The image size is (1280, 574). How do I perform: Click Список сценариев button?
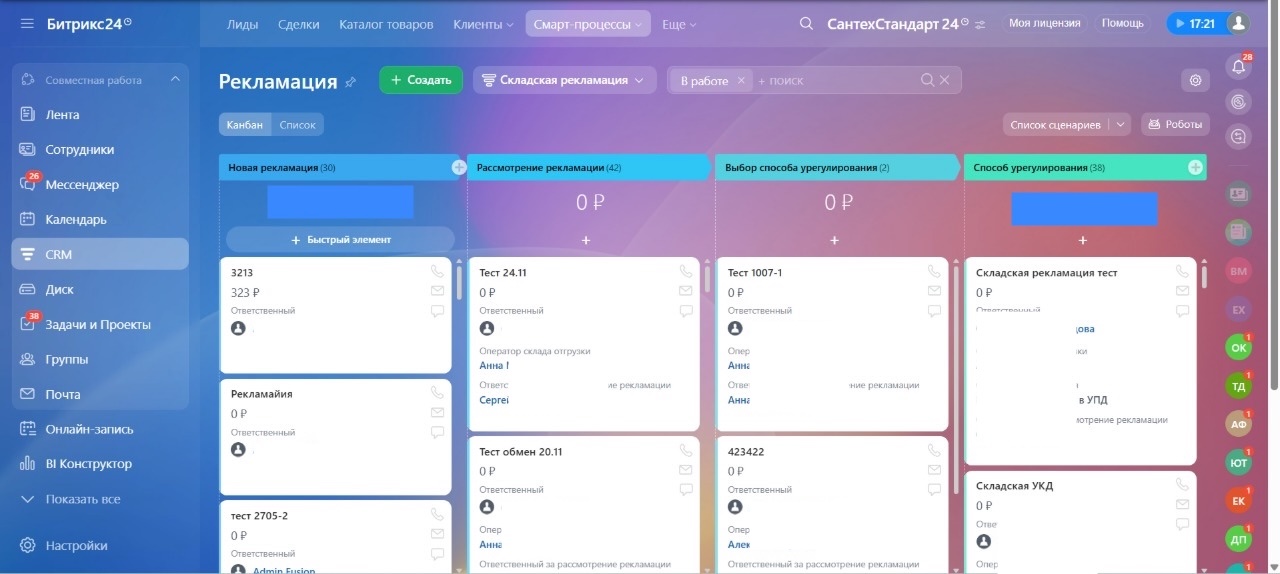(1055, 125)
